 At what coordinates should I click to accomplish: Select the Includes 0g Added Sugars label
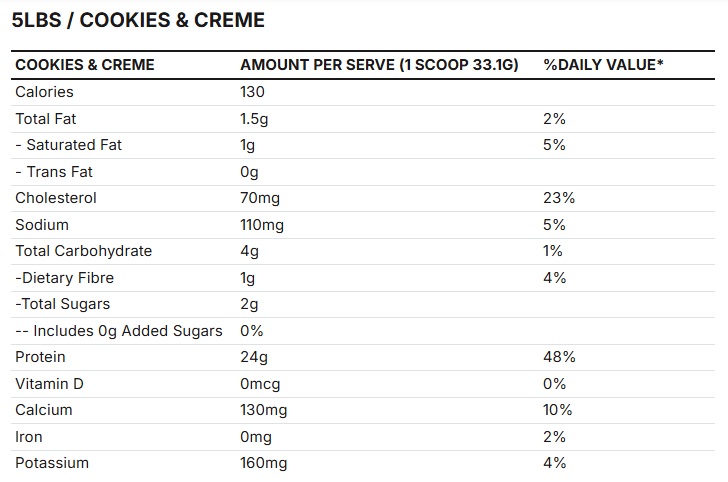pos(119,331)
